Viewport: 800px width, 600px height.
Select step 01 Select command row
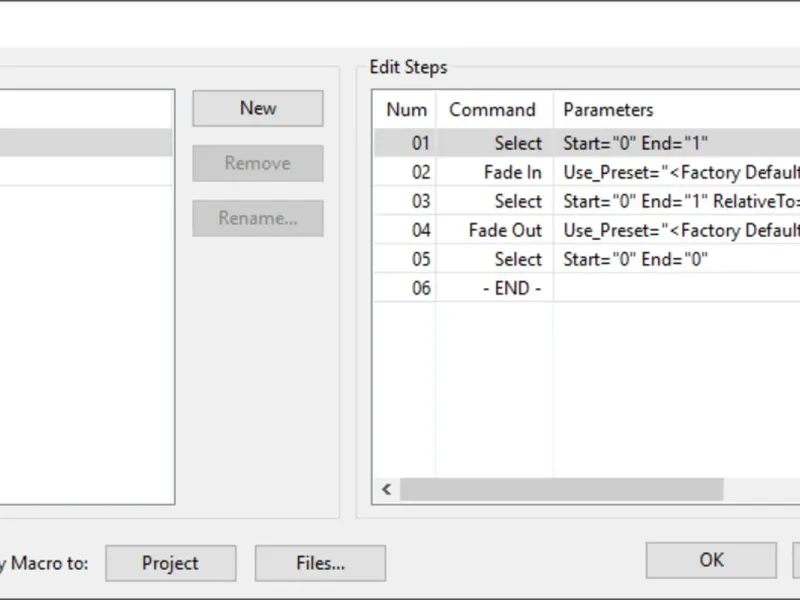[517, 143]
